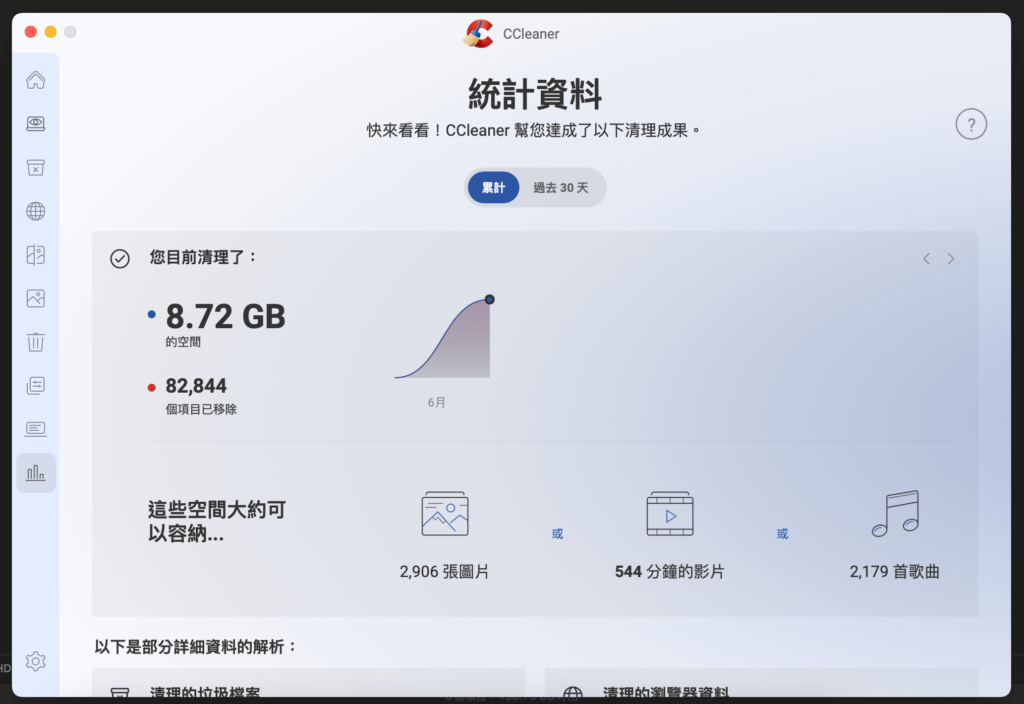Switch to the 過去 30 天 tab
This screenshot has height=704, width=1024.
tap(560, 187)
